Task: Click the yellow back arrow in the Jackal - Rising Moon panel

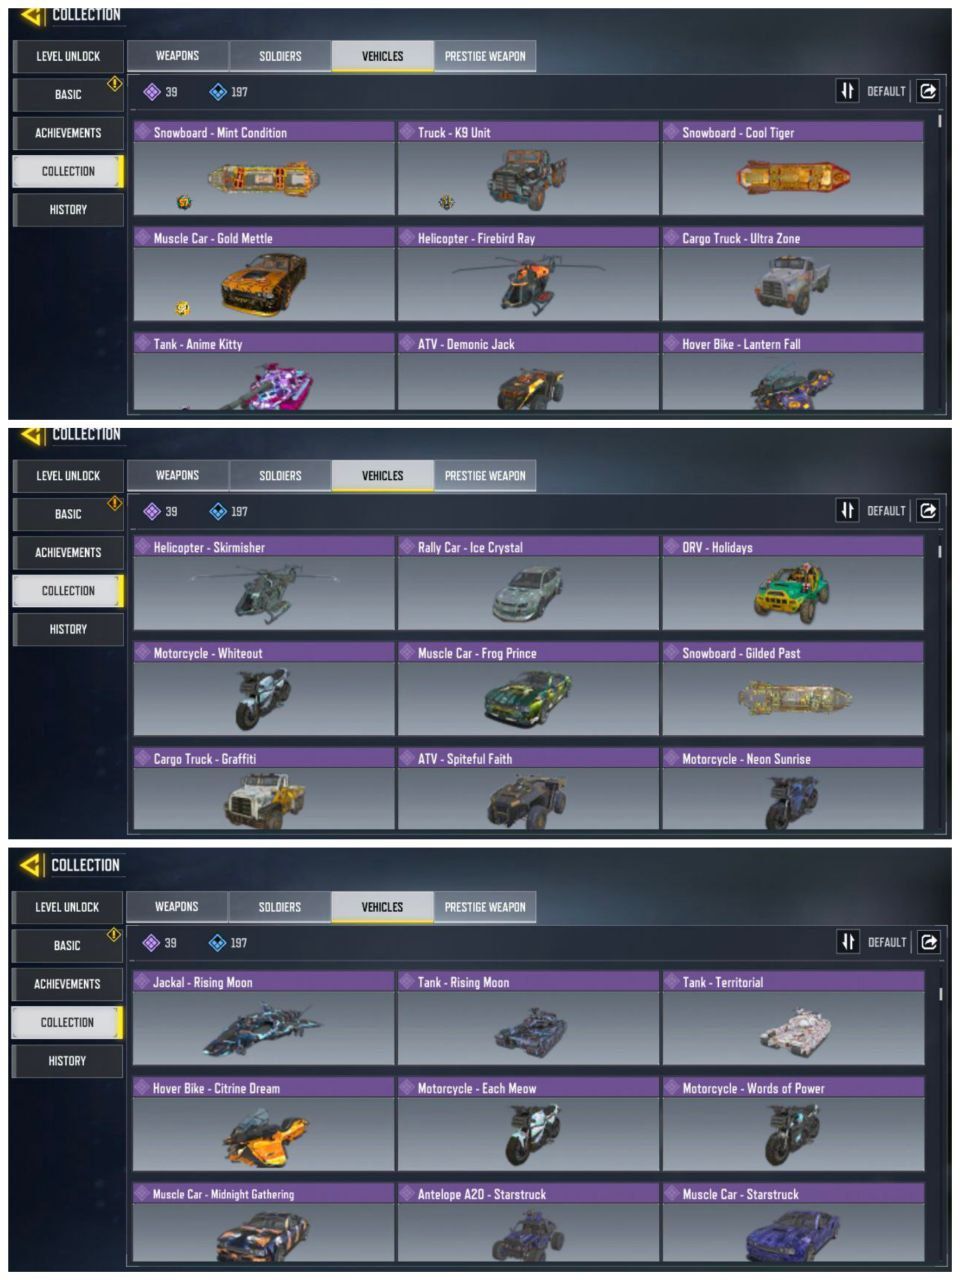Action: (31, 865)
